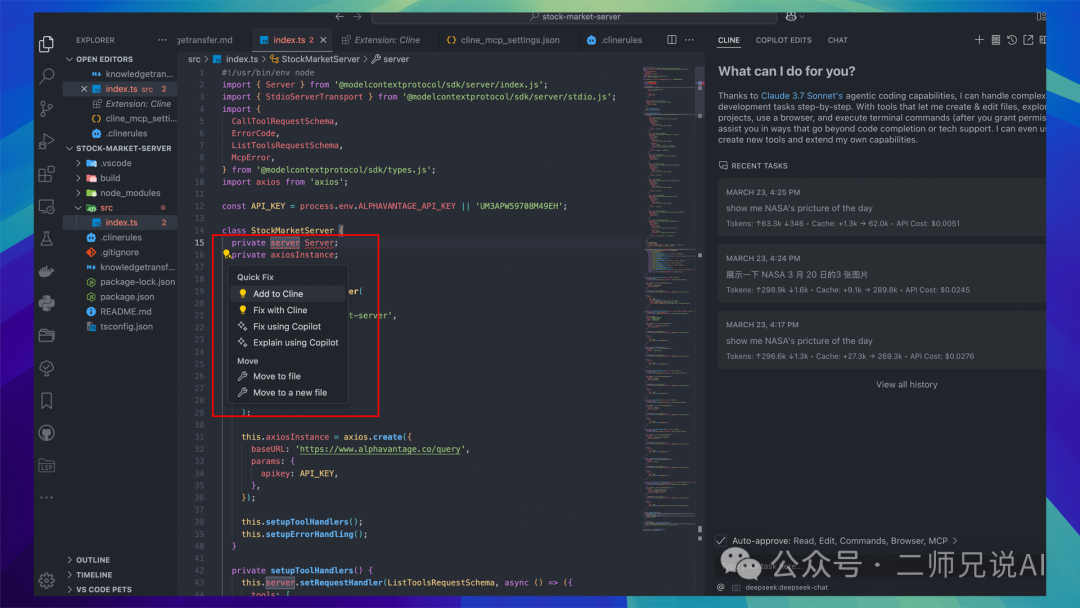This screenshot has width=1080, height=608.
Task: Click the lightbulb on line 16
Action: (x=226, y=254)
